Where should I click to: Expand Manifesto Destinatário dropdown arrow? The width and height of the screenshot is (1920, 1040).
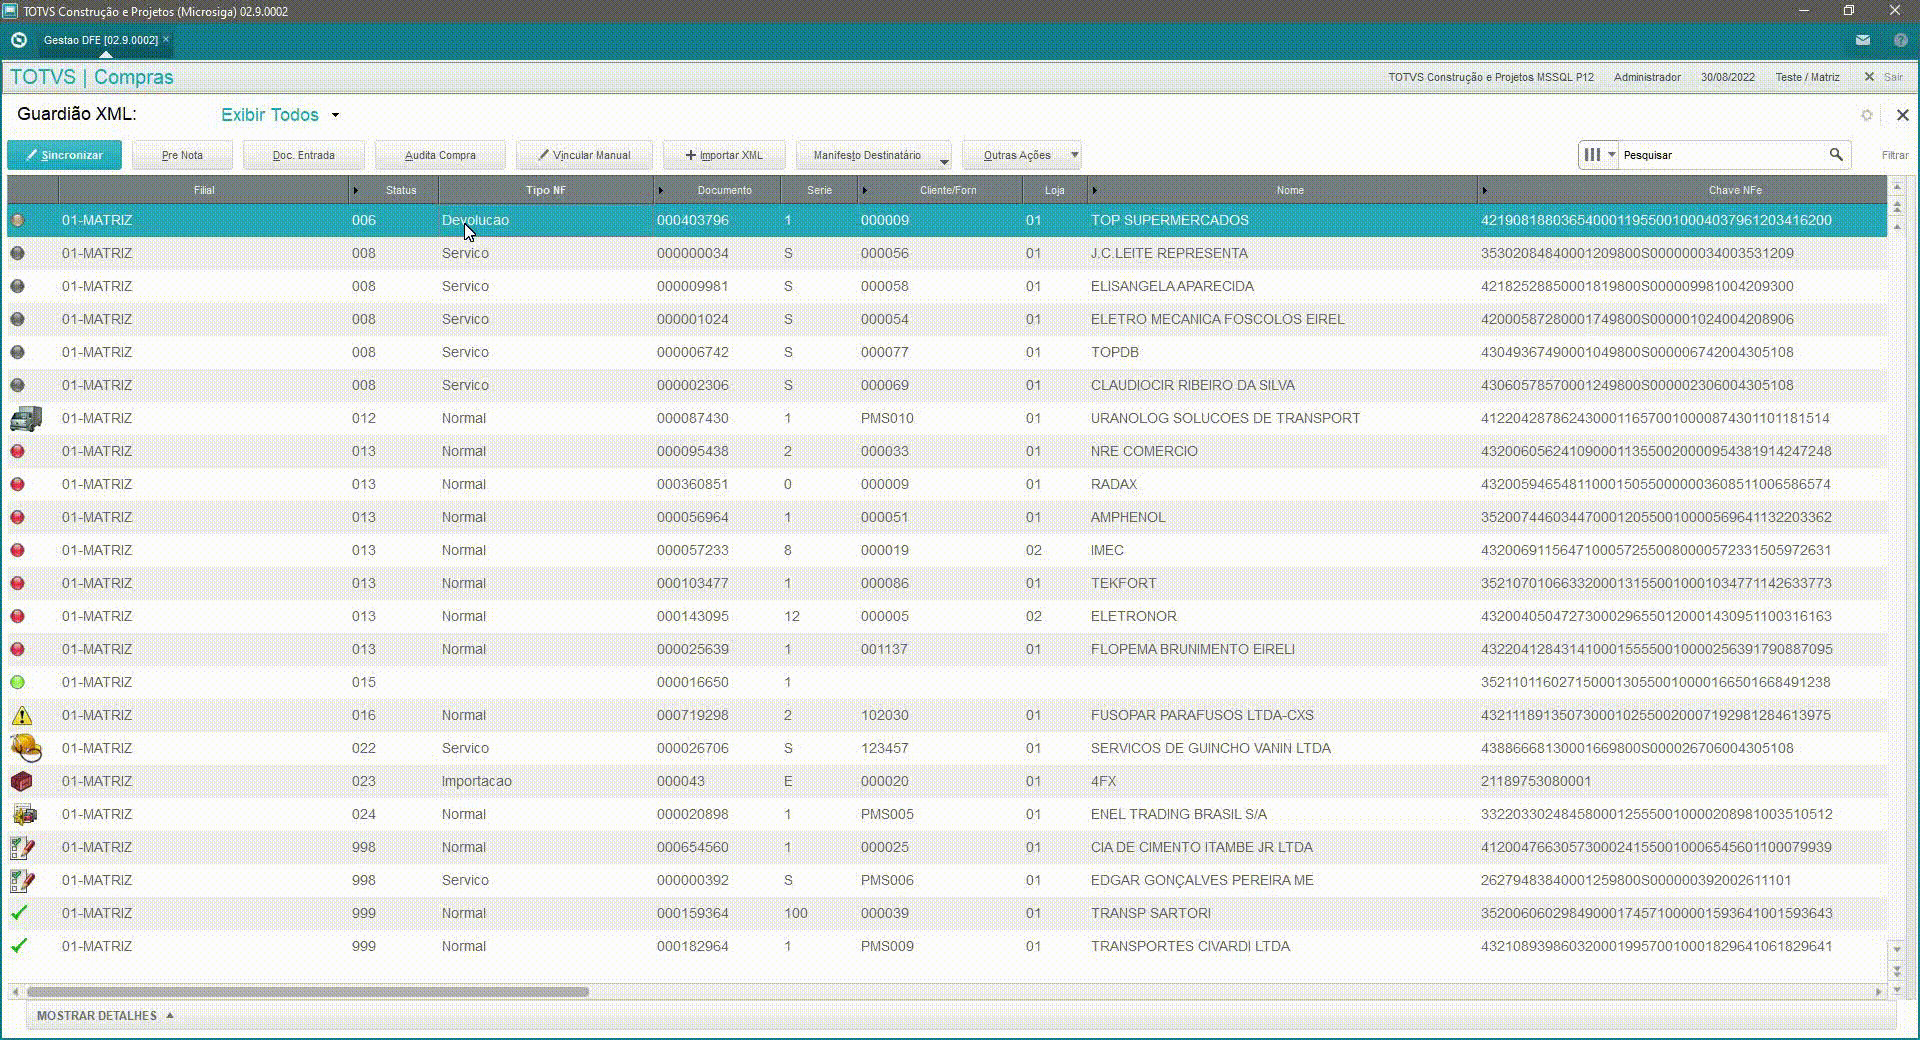[944, 161]
